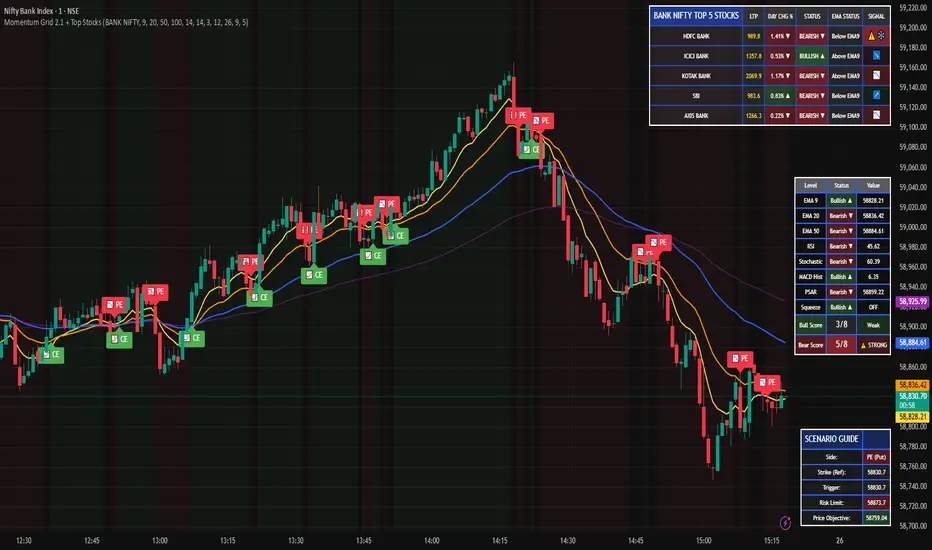Click the Nifty Bank Index symbol title

coord(41,11)
